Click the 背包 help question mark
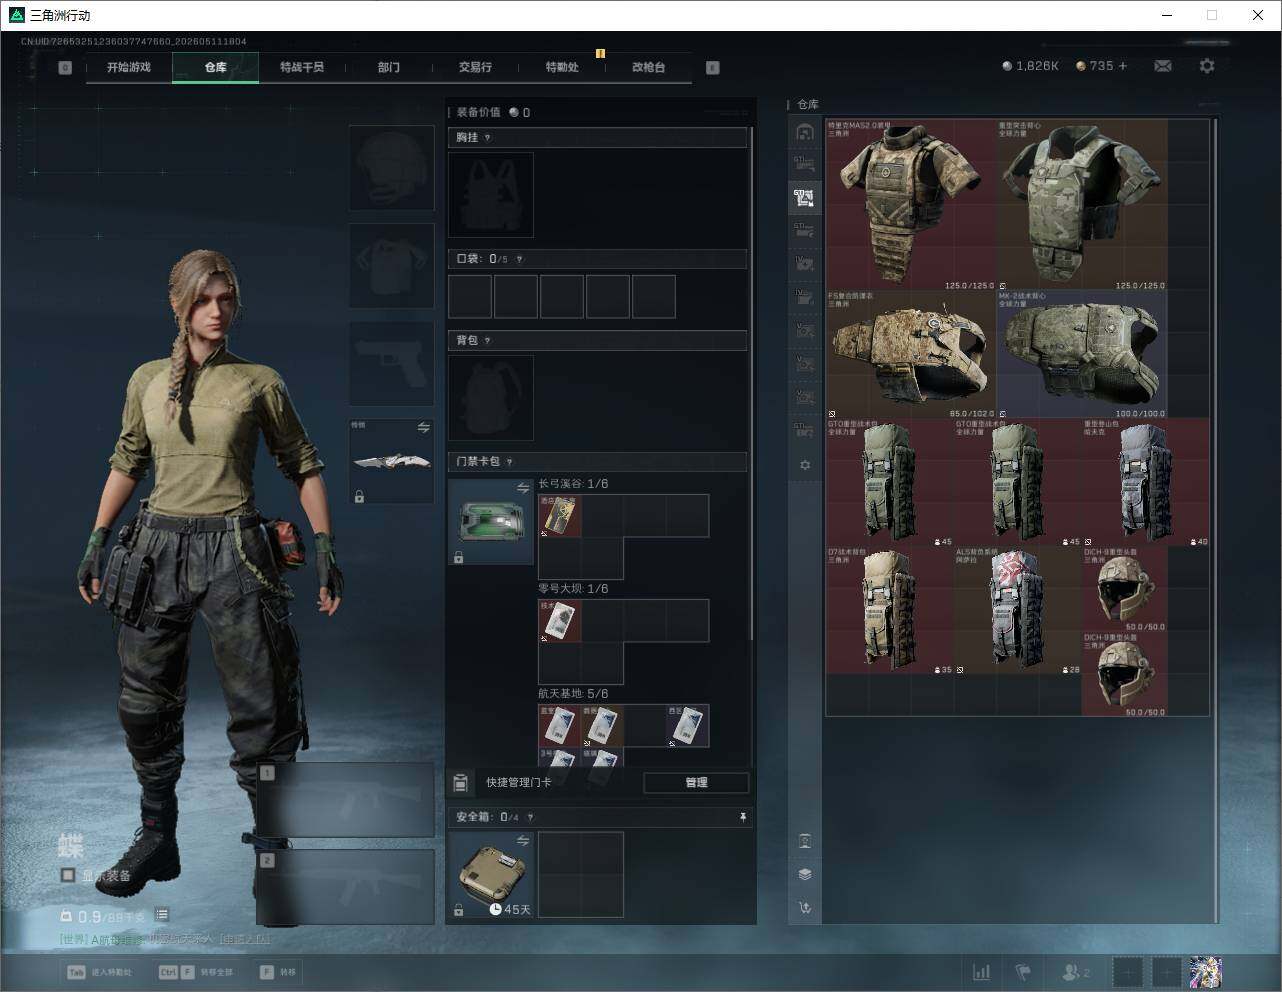 [x=488, y=341]
